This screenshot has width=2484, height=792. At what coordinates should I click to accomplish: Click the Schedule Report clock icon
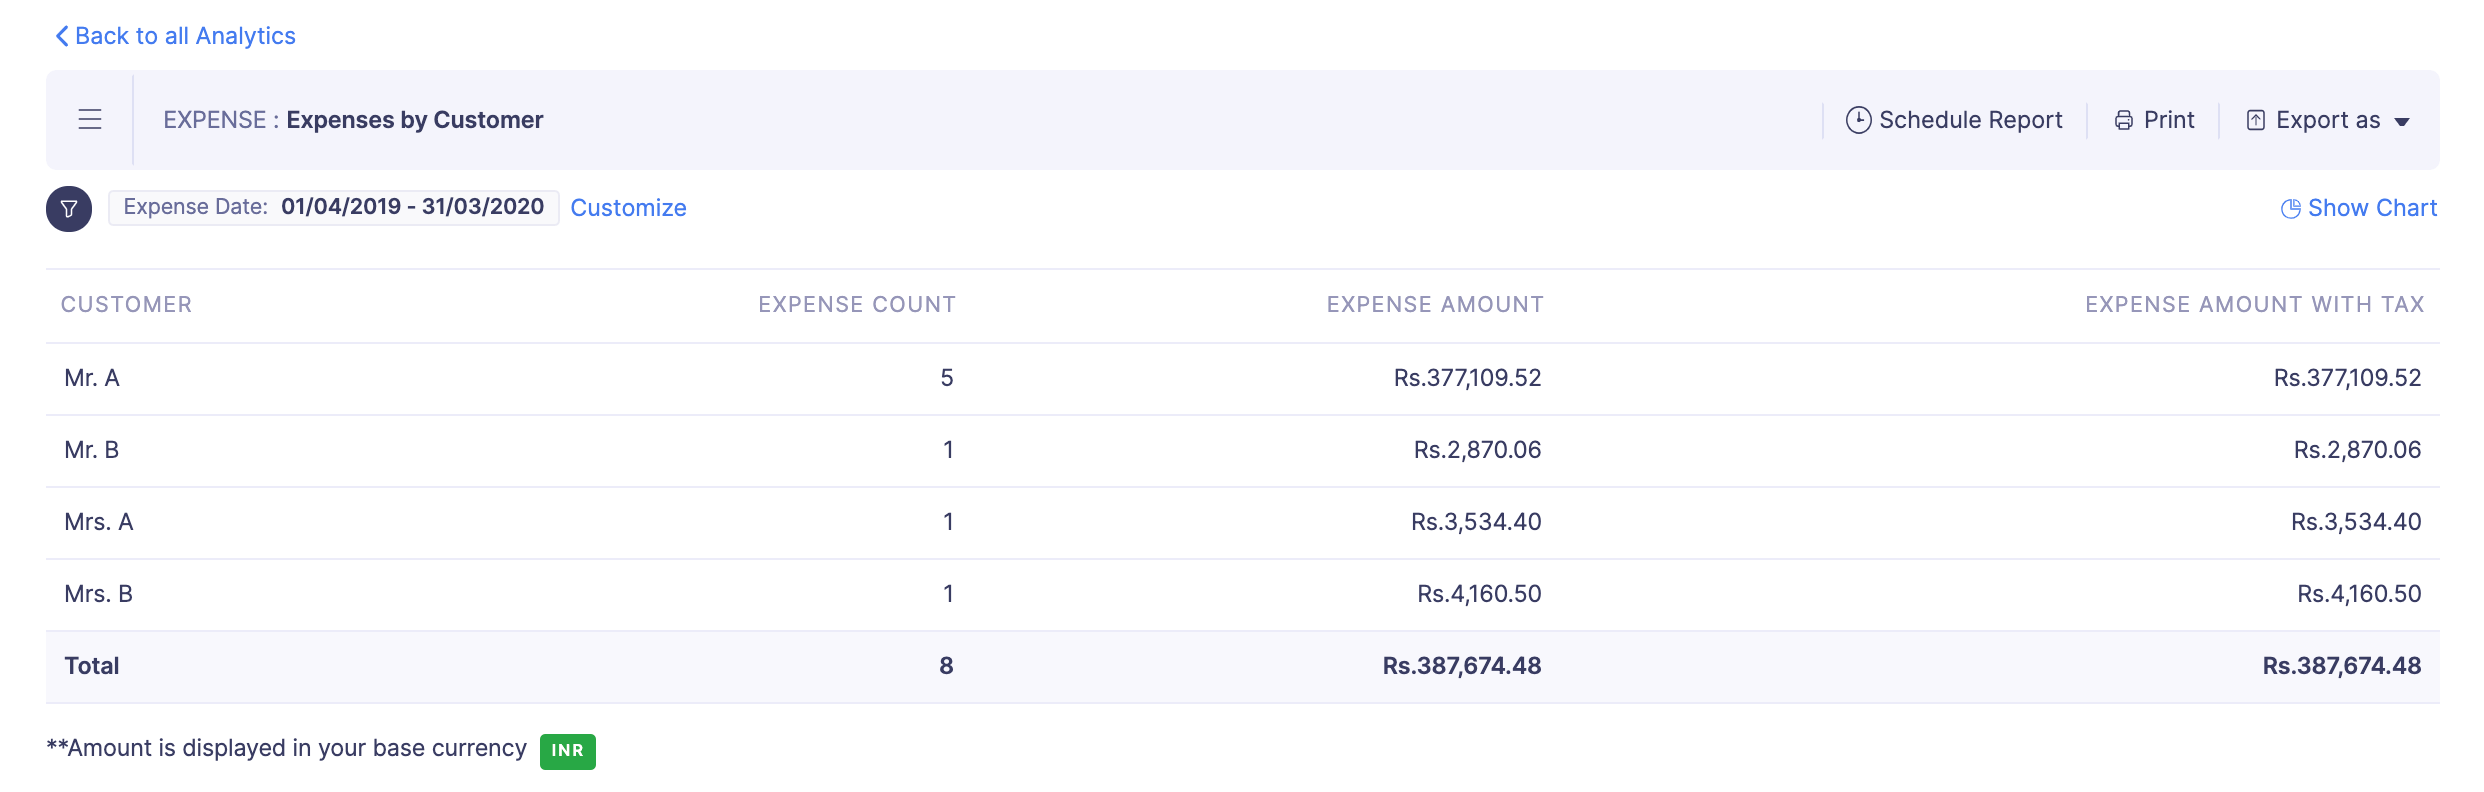coord(1858,120)
